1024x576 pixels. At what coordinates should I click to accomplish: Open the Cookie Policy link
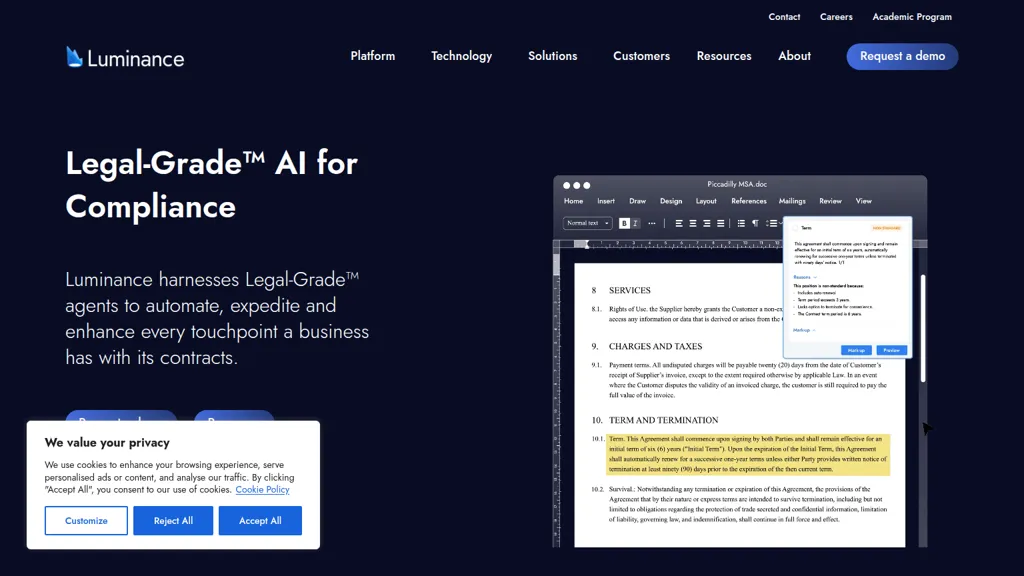point(261,489)
